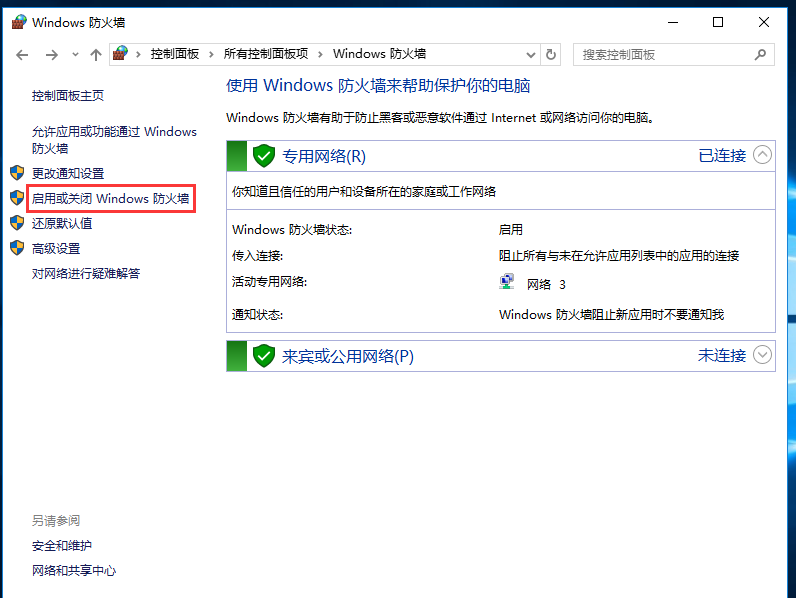The width and height of the screenshot is (796, 598).
Task: Click shield icon beside 启用或关闭 Windows 防火墙
Action: pos(17,197)
